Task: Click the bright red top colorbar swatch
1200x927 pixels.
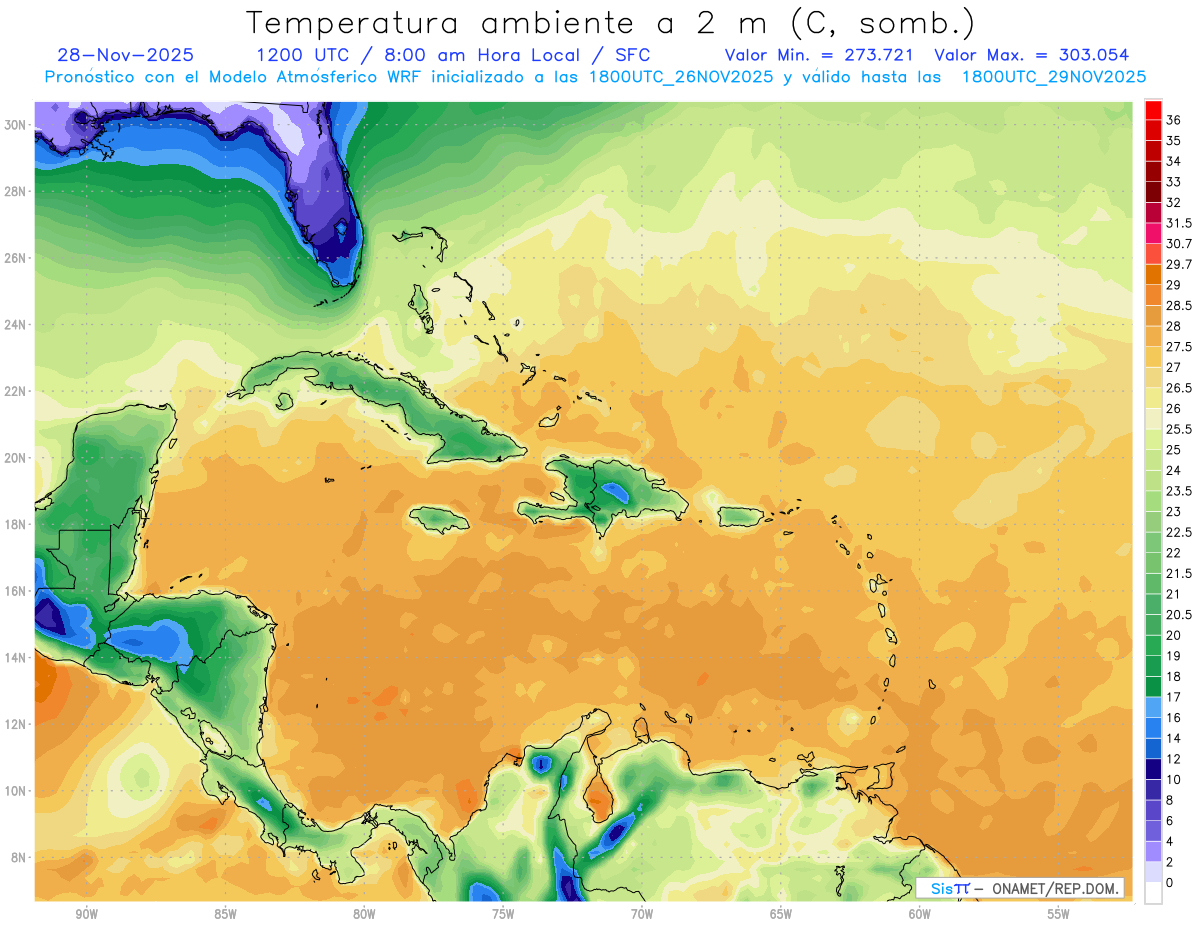Action: click(1153, 110)
